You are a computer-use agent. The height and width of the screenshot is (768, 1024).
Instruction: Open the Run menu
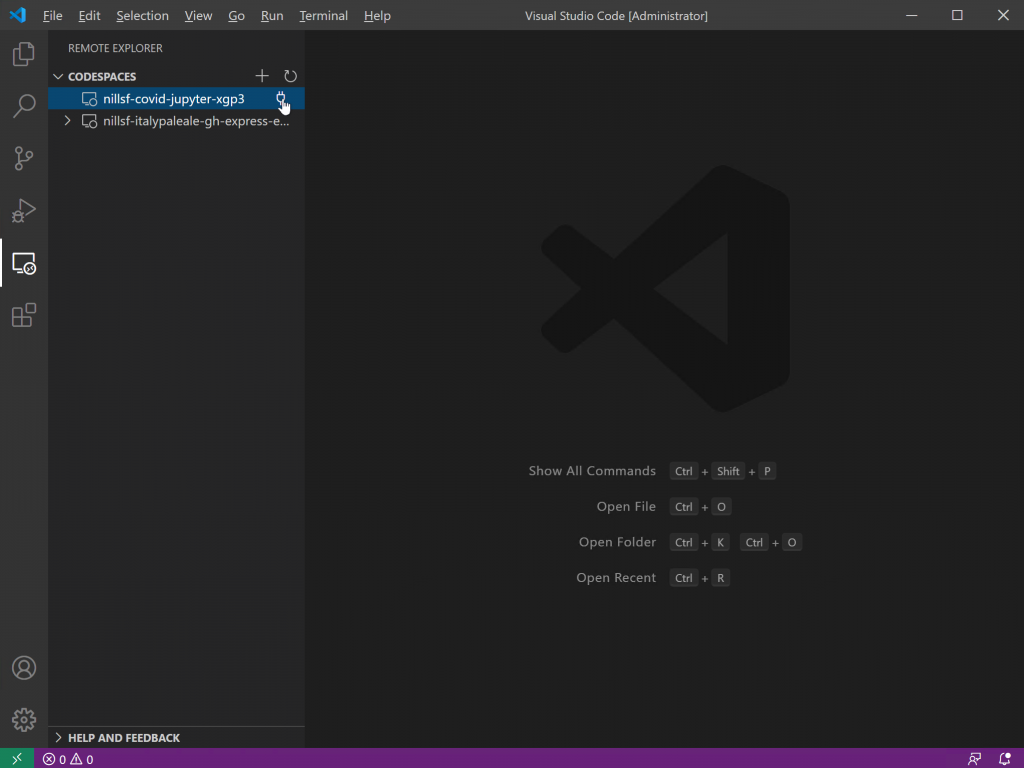coord(272,16)
